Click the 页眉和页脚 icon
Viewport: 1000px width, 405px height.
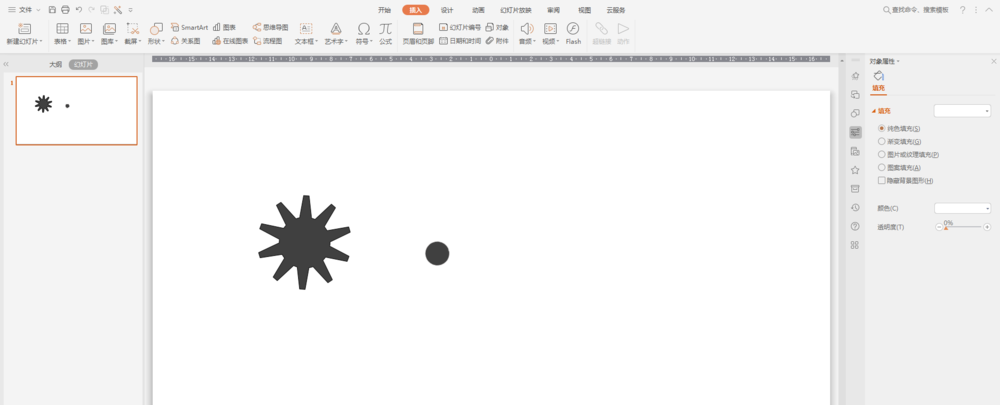tap(418, 29)
